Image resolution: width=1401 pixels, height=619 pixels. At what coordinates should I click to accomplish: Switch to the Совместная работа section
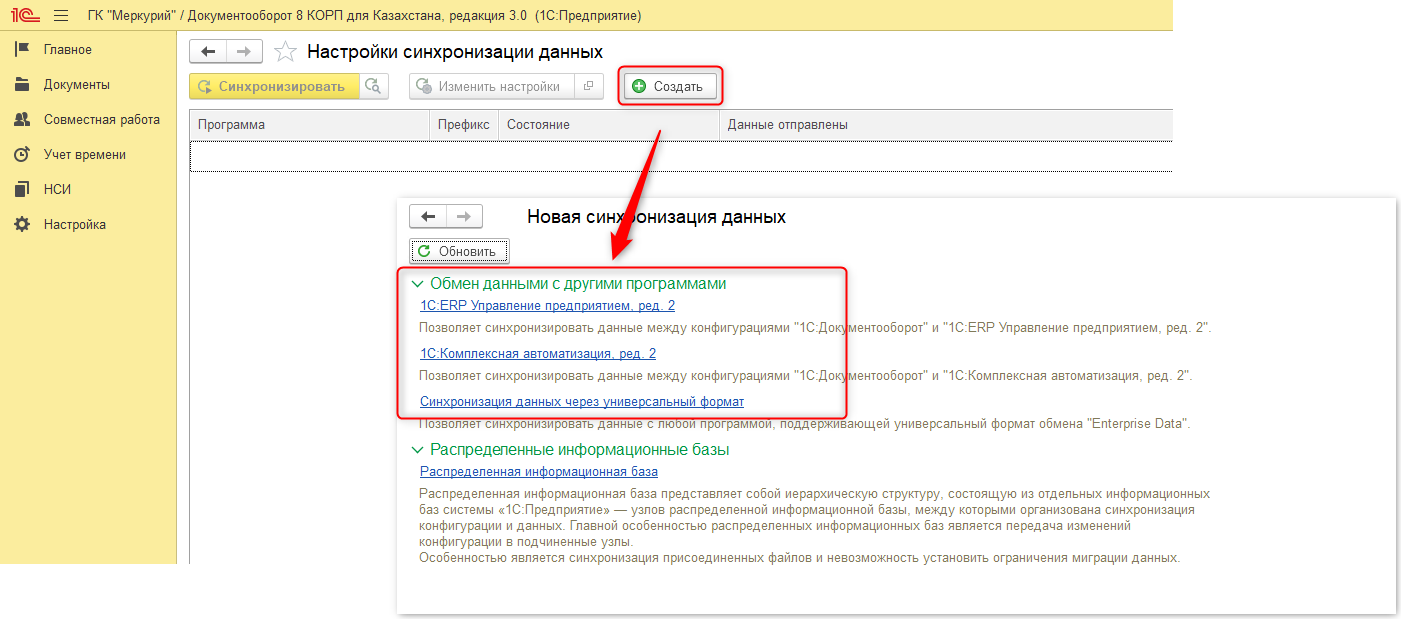point(101,120)
